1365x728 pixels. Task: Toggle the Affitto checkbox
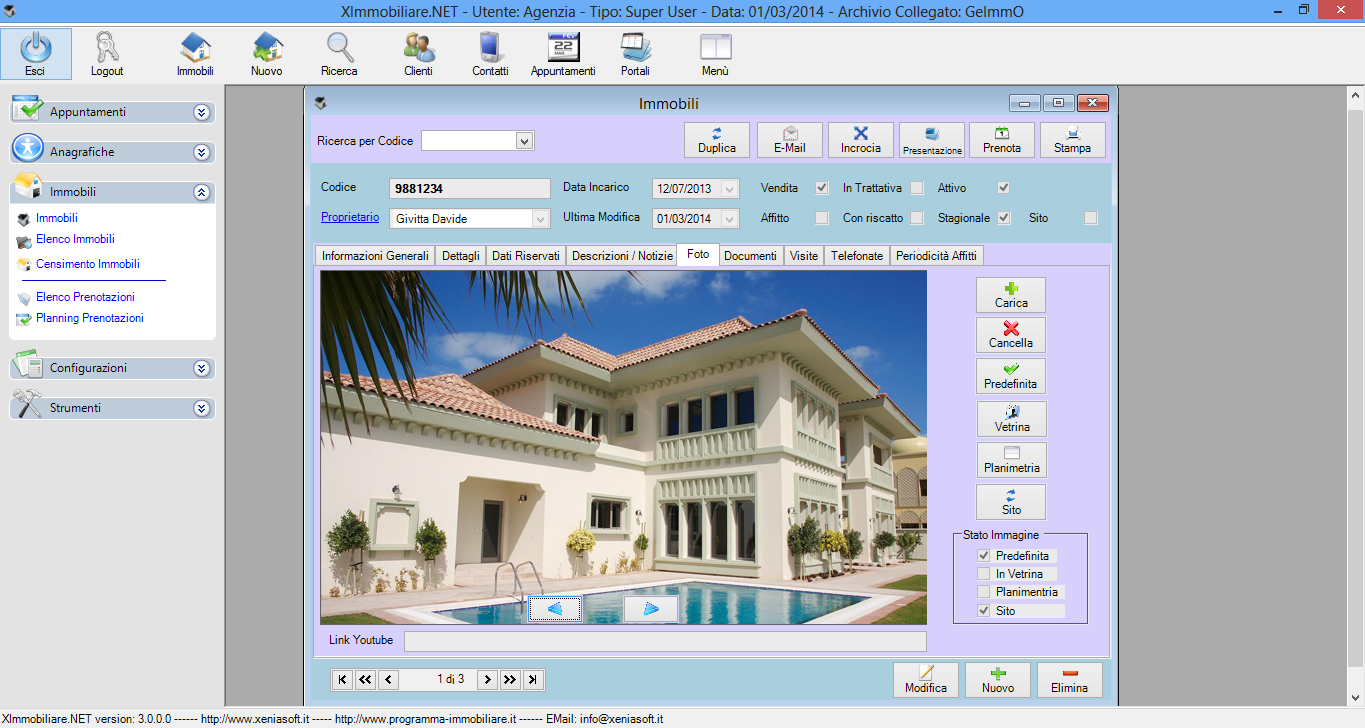pos(822,218)
